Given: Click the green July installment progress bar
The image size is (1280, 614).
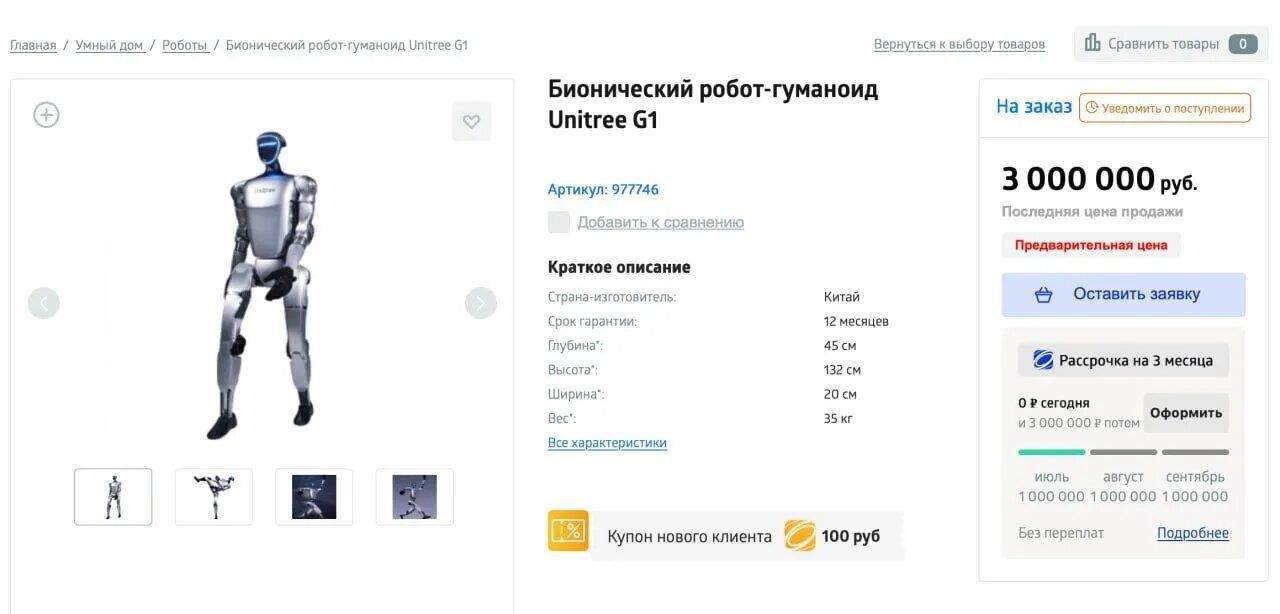Looking at the screenshot, I should (1051, 452).
